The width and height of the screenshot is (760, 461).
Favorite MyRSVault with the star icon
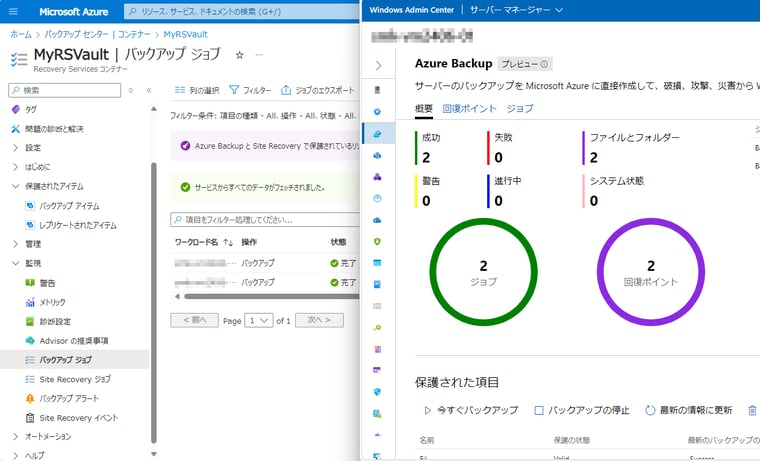click(239, 55)
